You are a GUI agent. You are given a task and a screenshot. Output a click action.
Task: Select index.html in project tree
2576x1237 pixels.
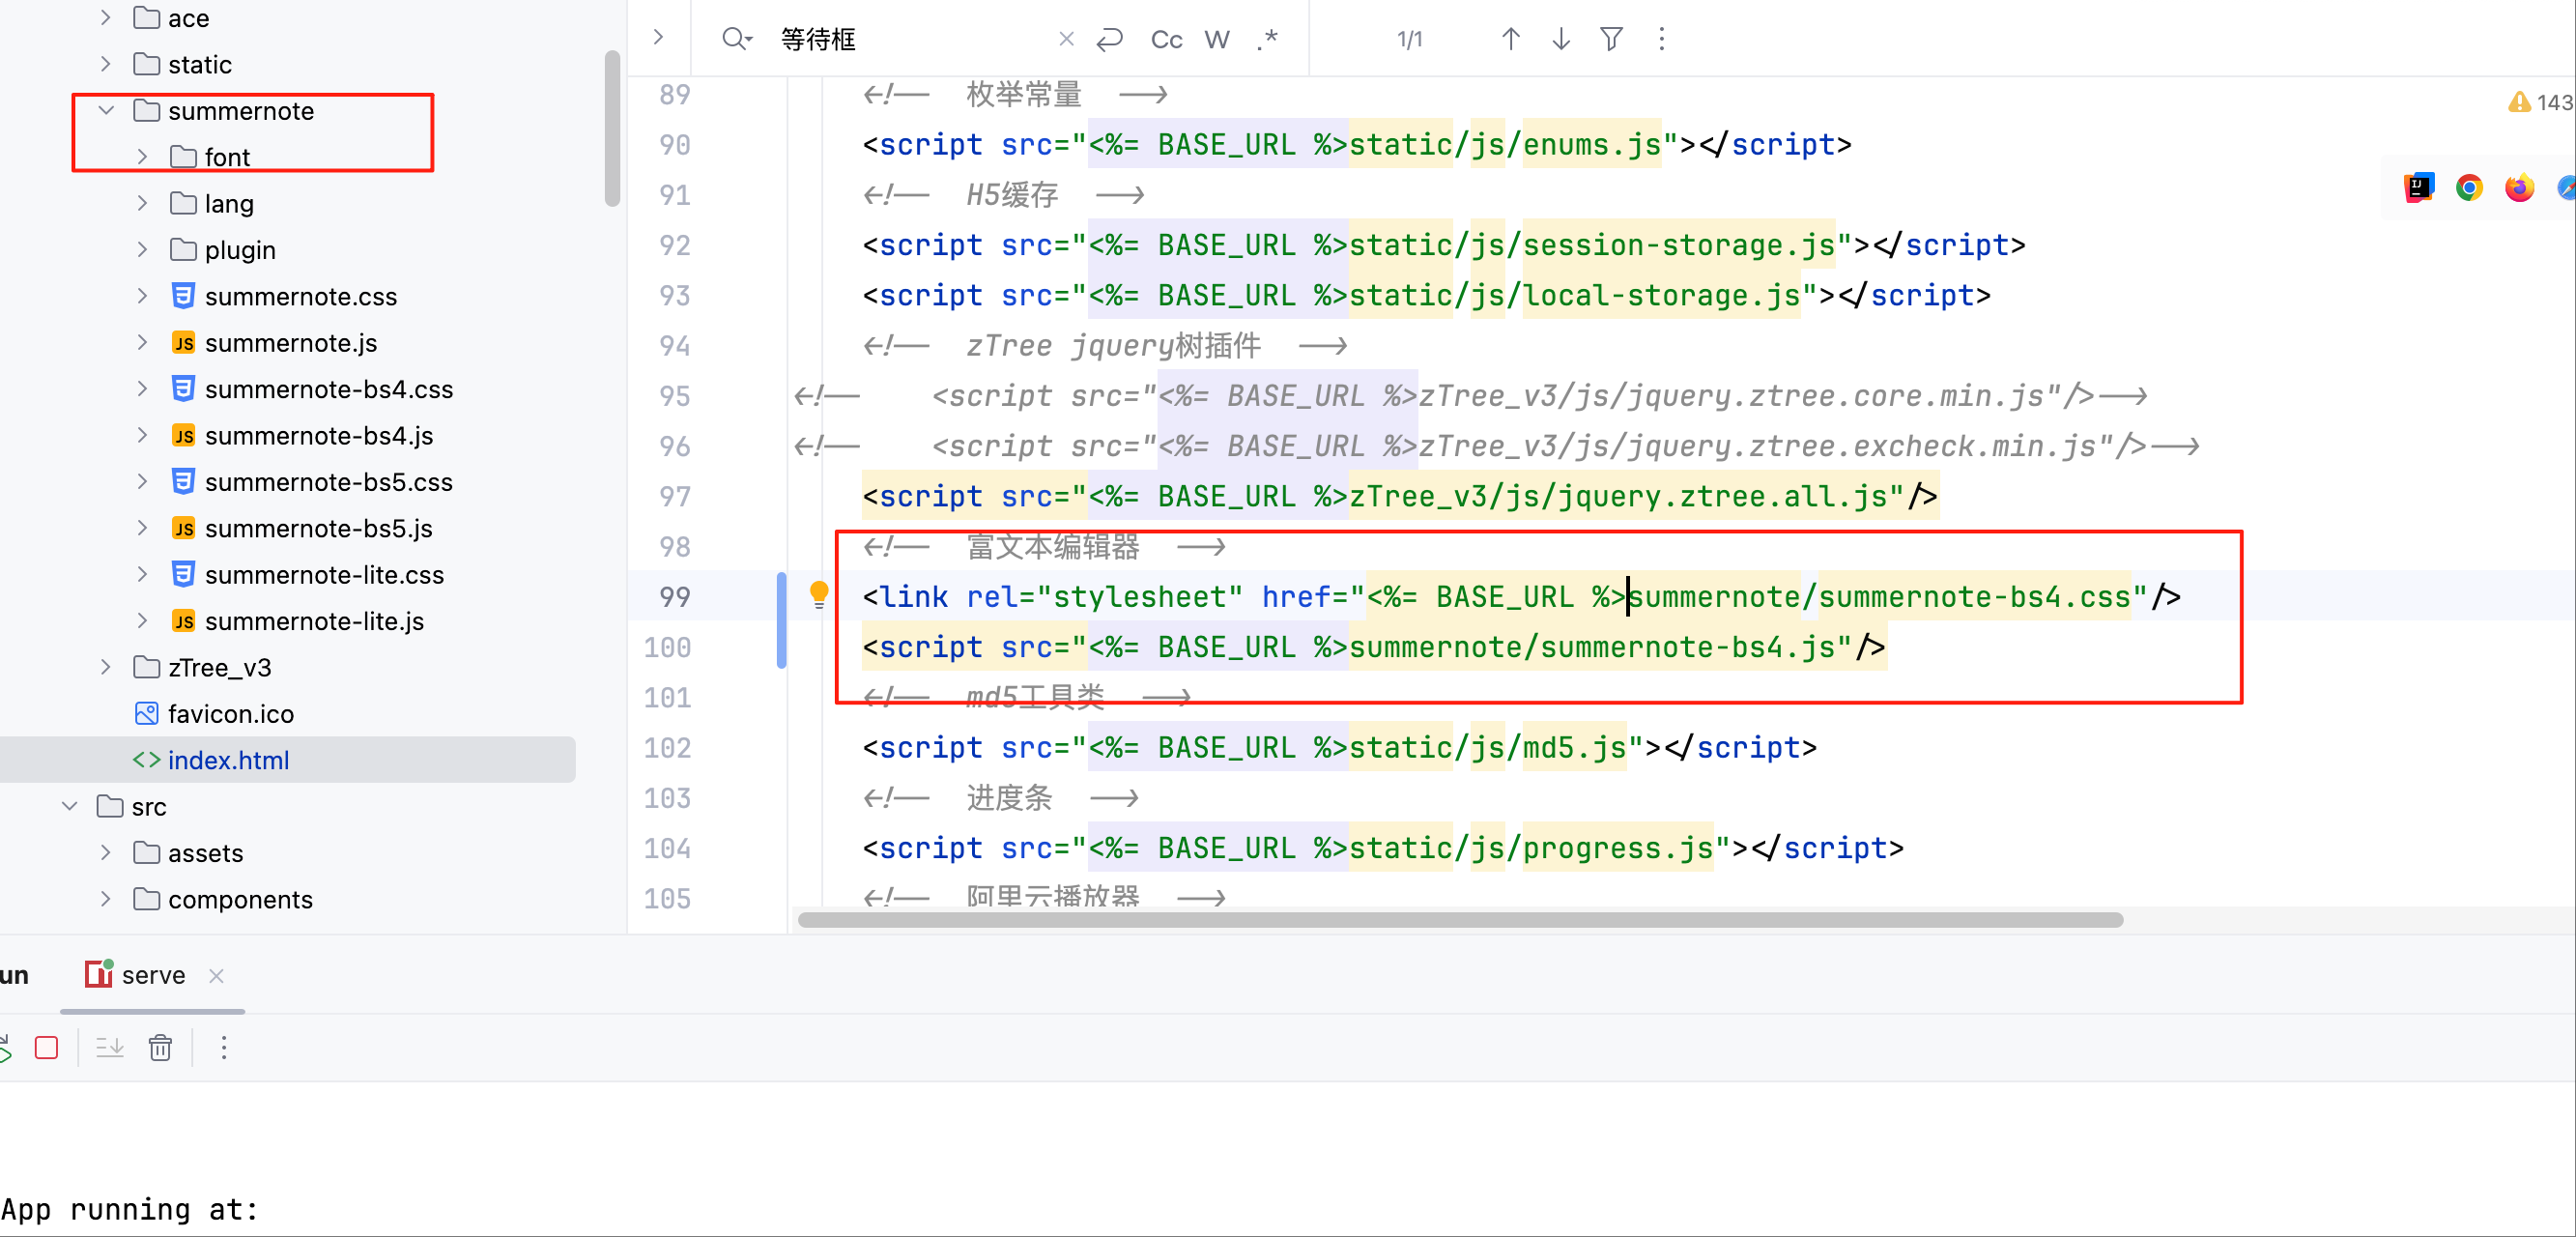tap(228, 760)
